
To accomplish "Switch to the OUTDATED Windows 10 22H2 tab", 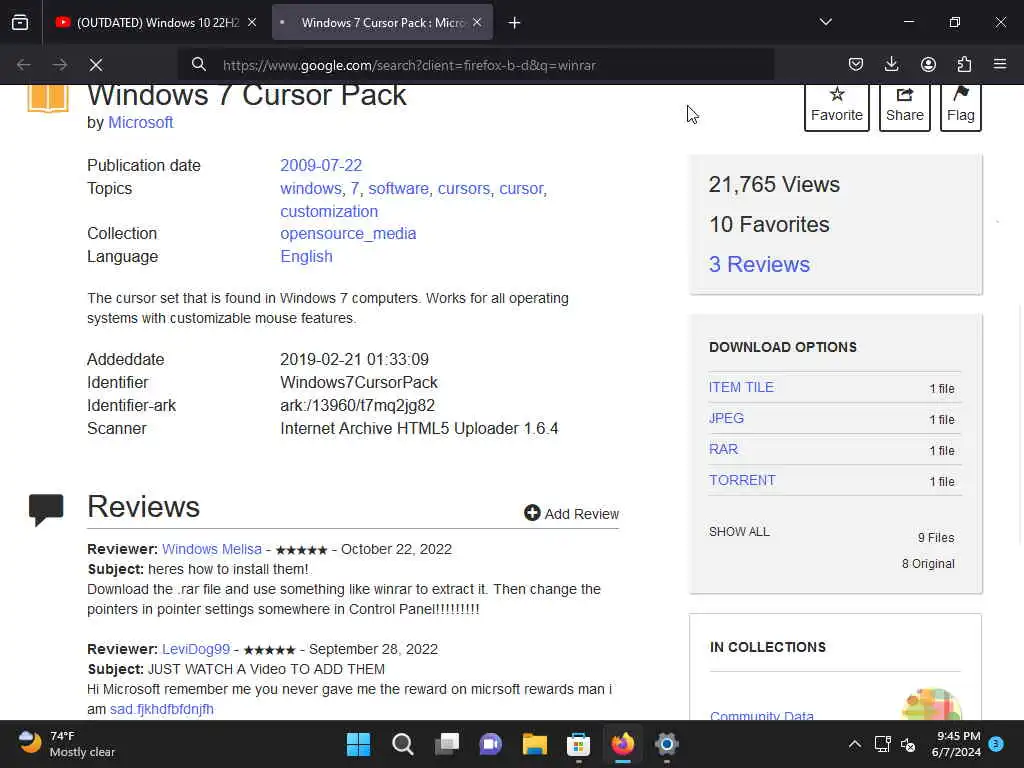I will (x=157, y=22).
